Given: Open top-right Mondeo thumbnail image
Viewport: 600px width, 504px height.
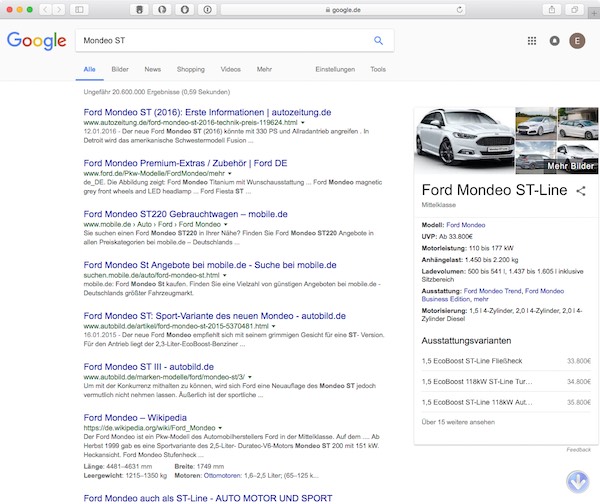Looking at the screenshot, I should [x=578, y=124].
